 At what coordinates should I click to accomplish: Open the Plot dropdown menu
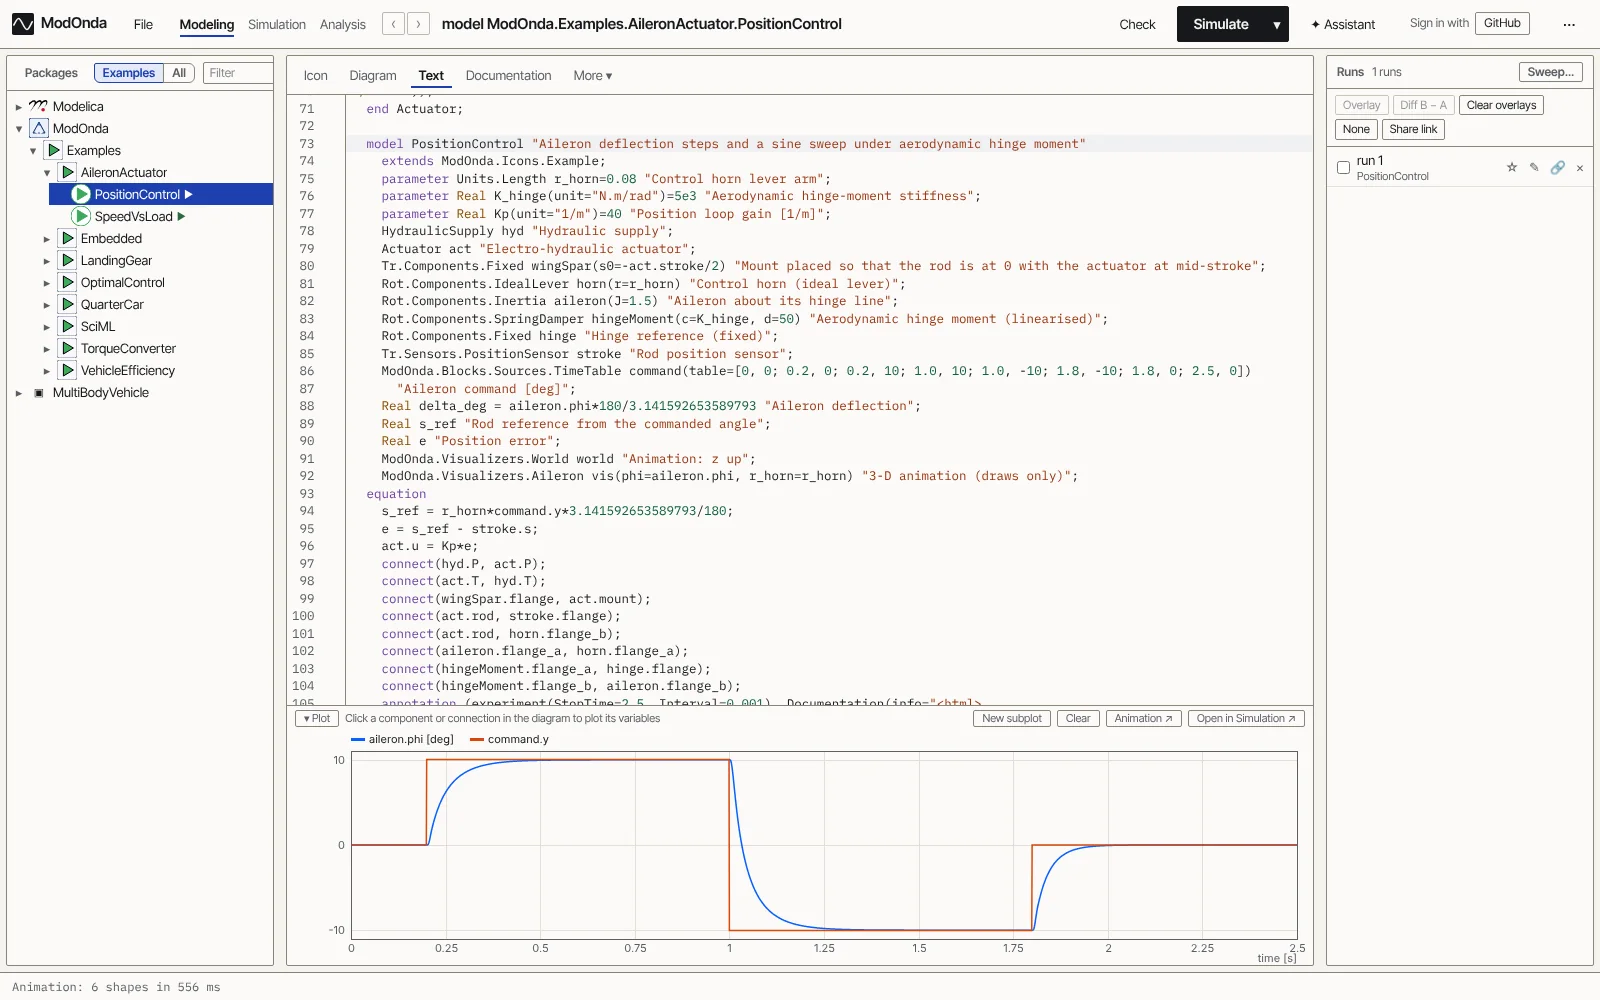point(317,718)
